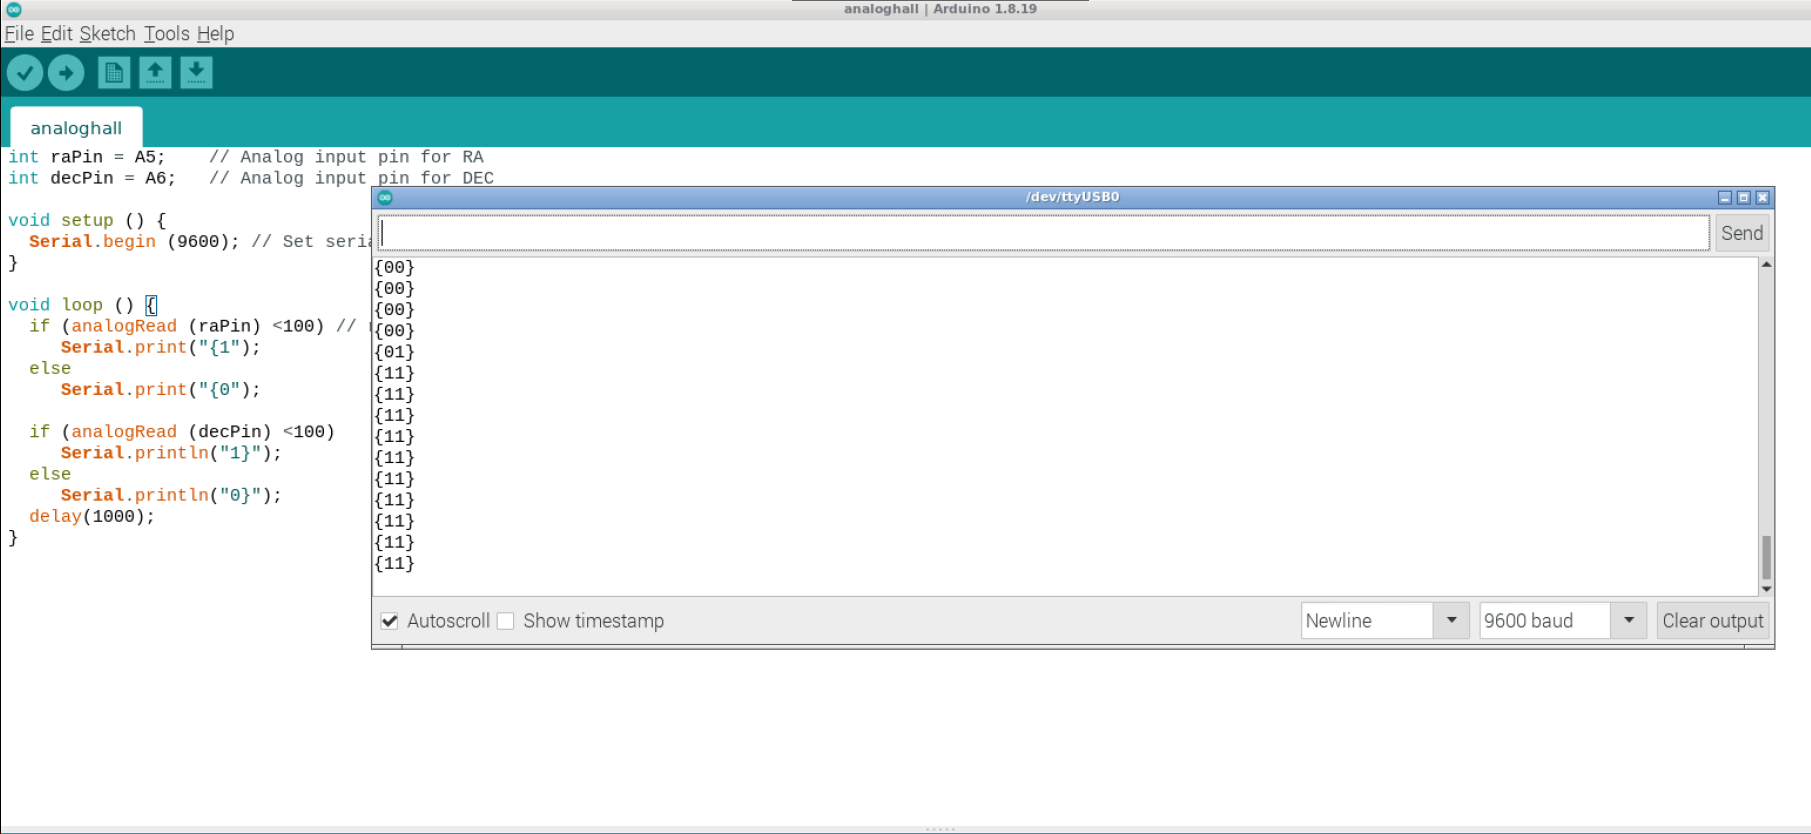Upload the sketch with the arrow icon

pyautogui.click(x=66, y=72)
